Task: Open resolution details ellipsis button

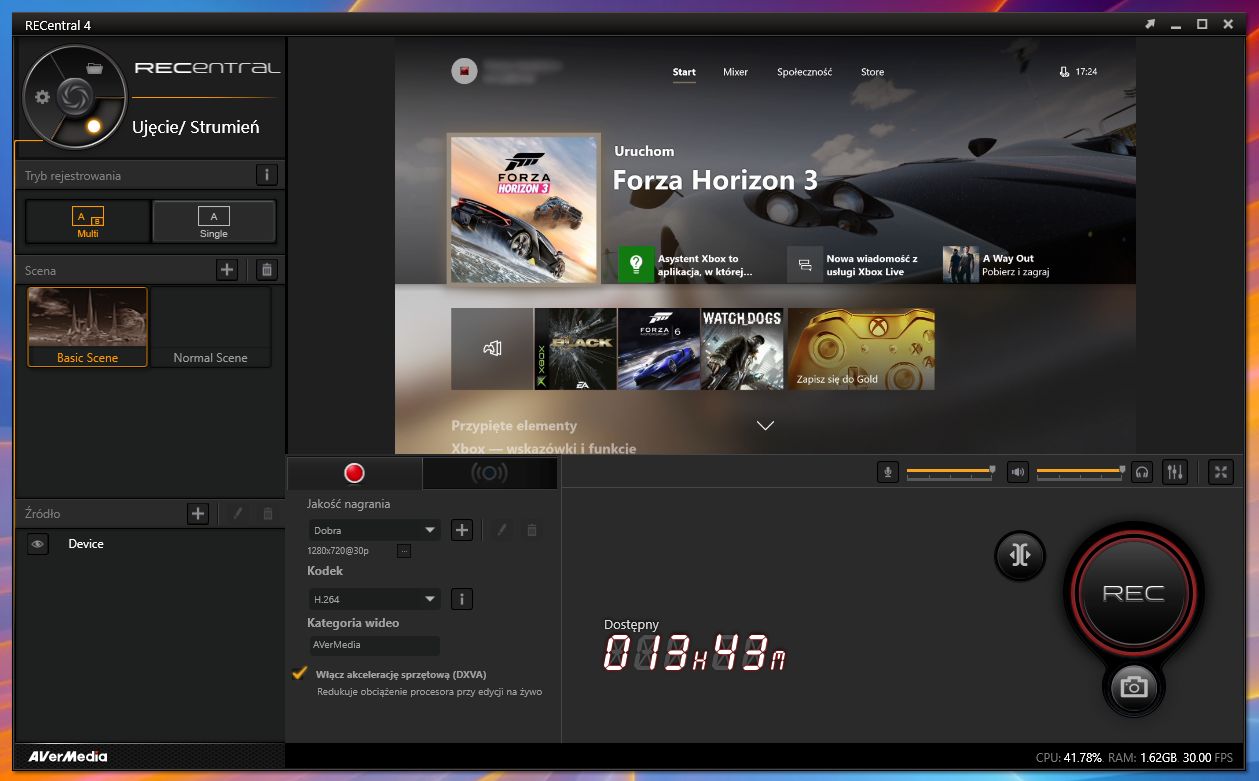Action: (x=404, y=551)
